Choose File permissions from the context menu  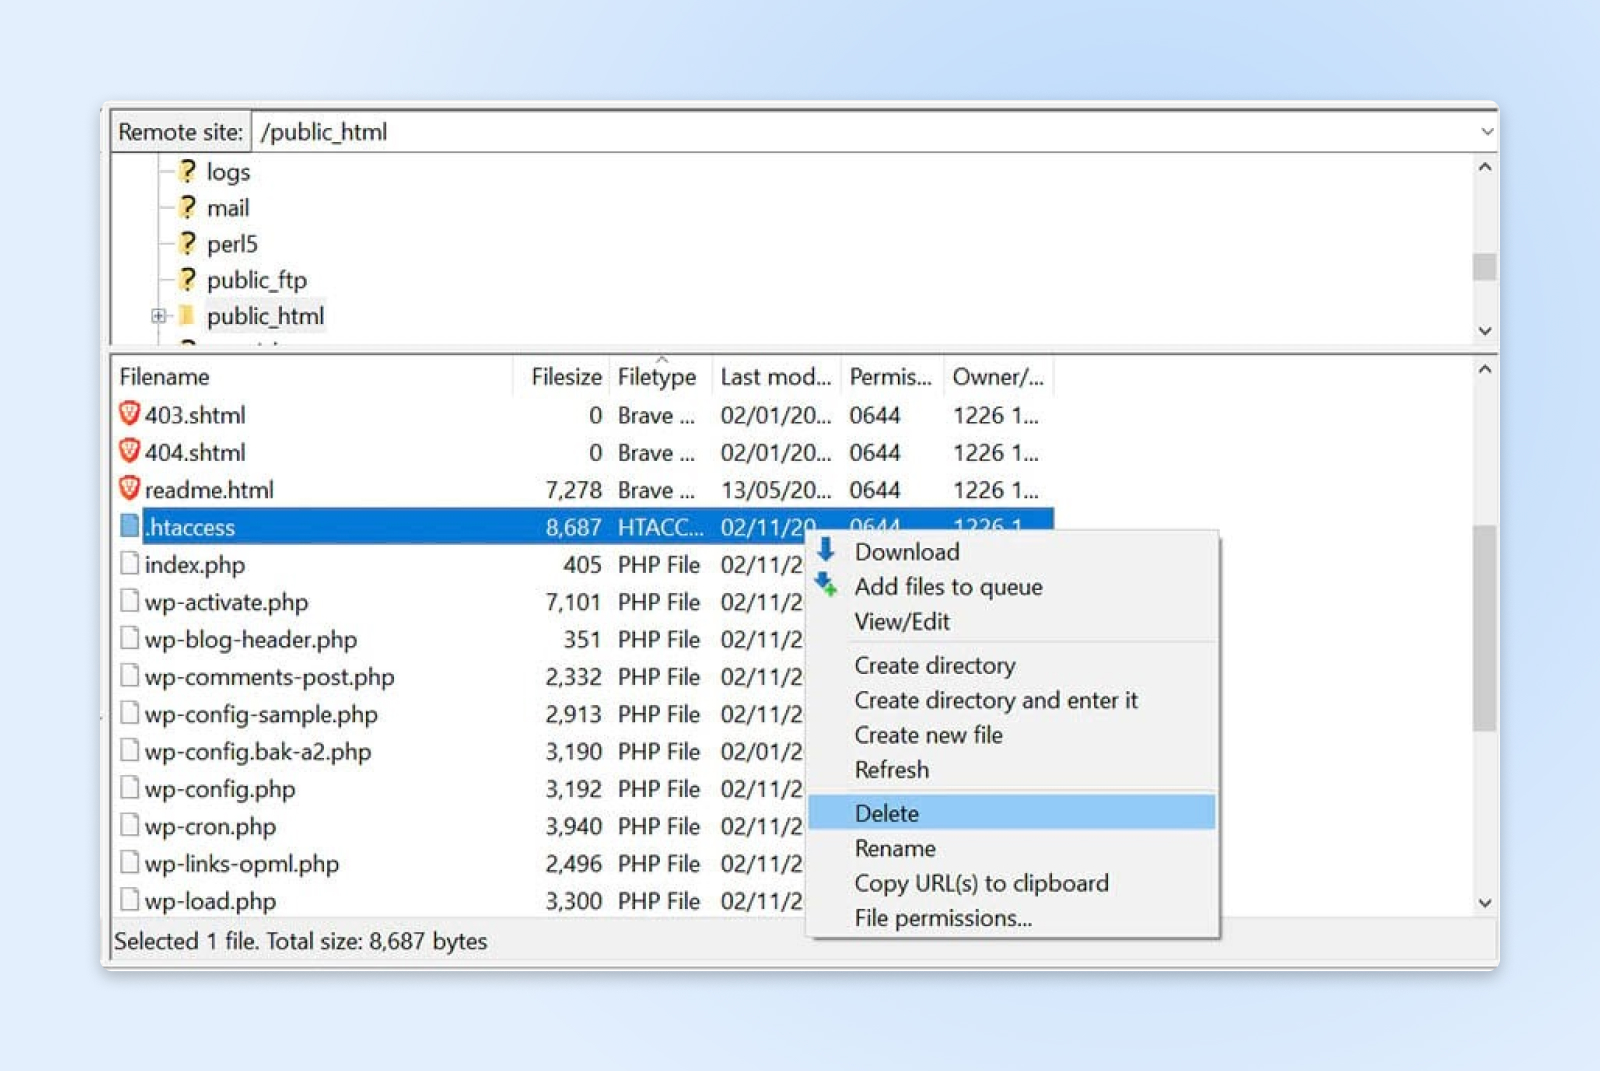(943, 917)
